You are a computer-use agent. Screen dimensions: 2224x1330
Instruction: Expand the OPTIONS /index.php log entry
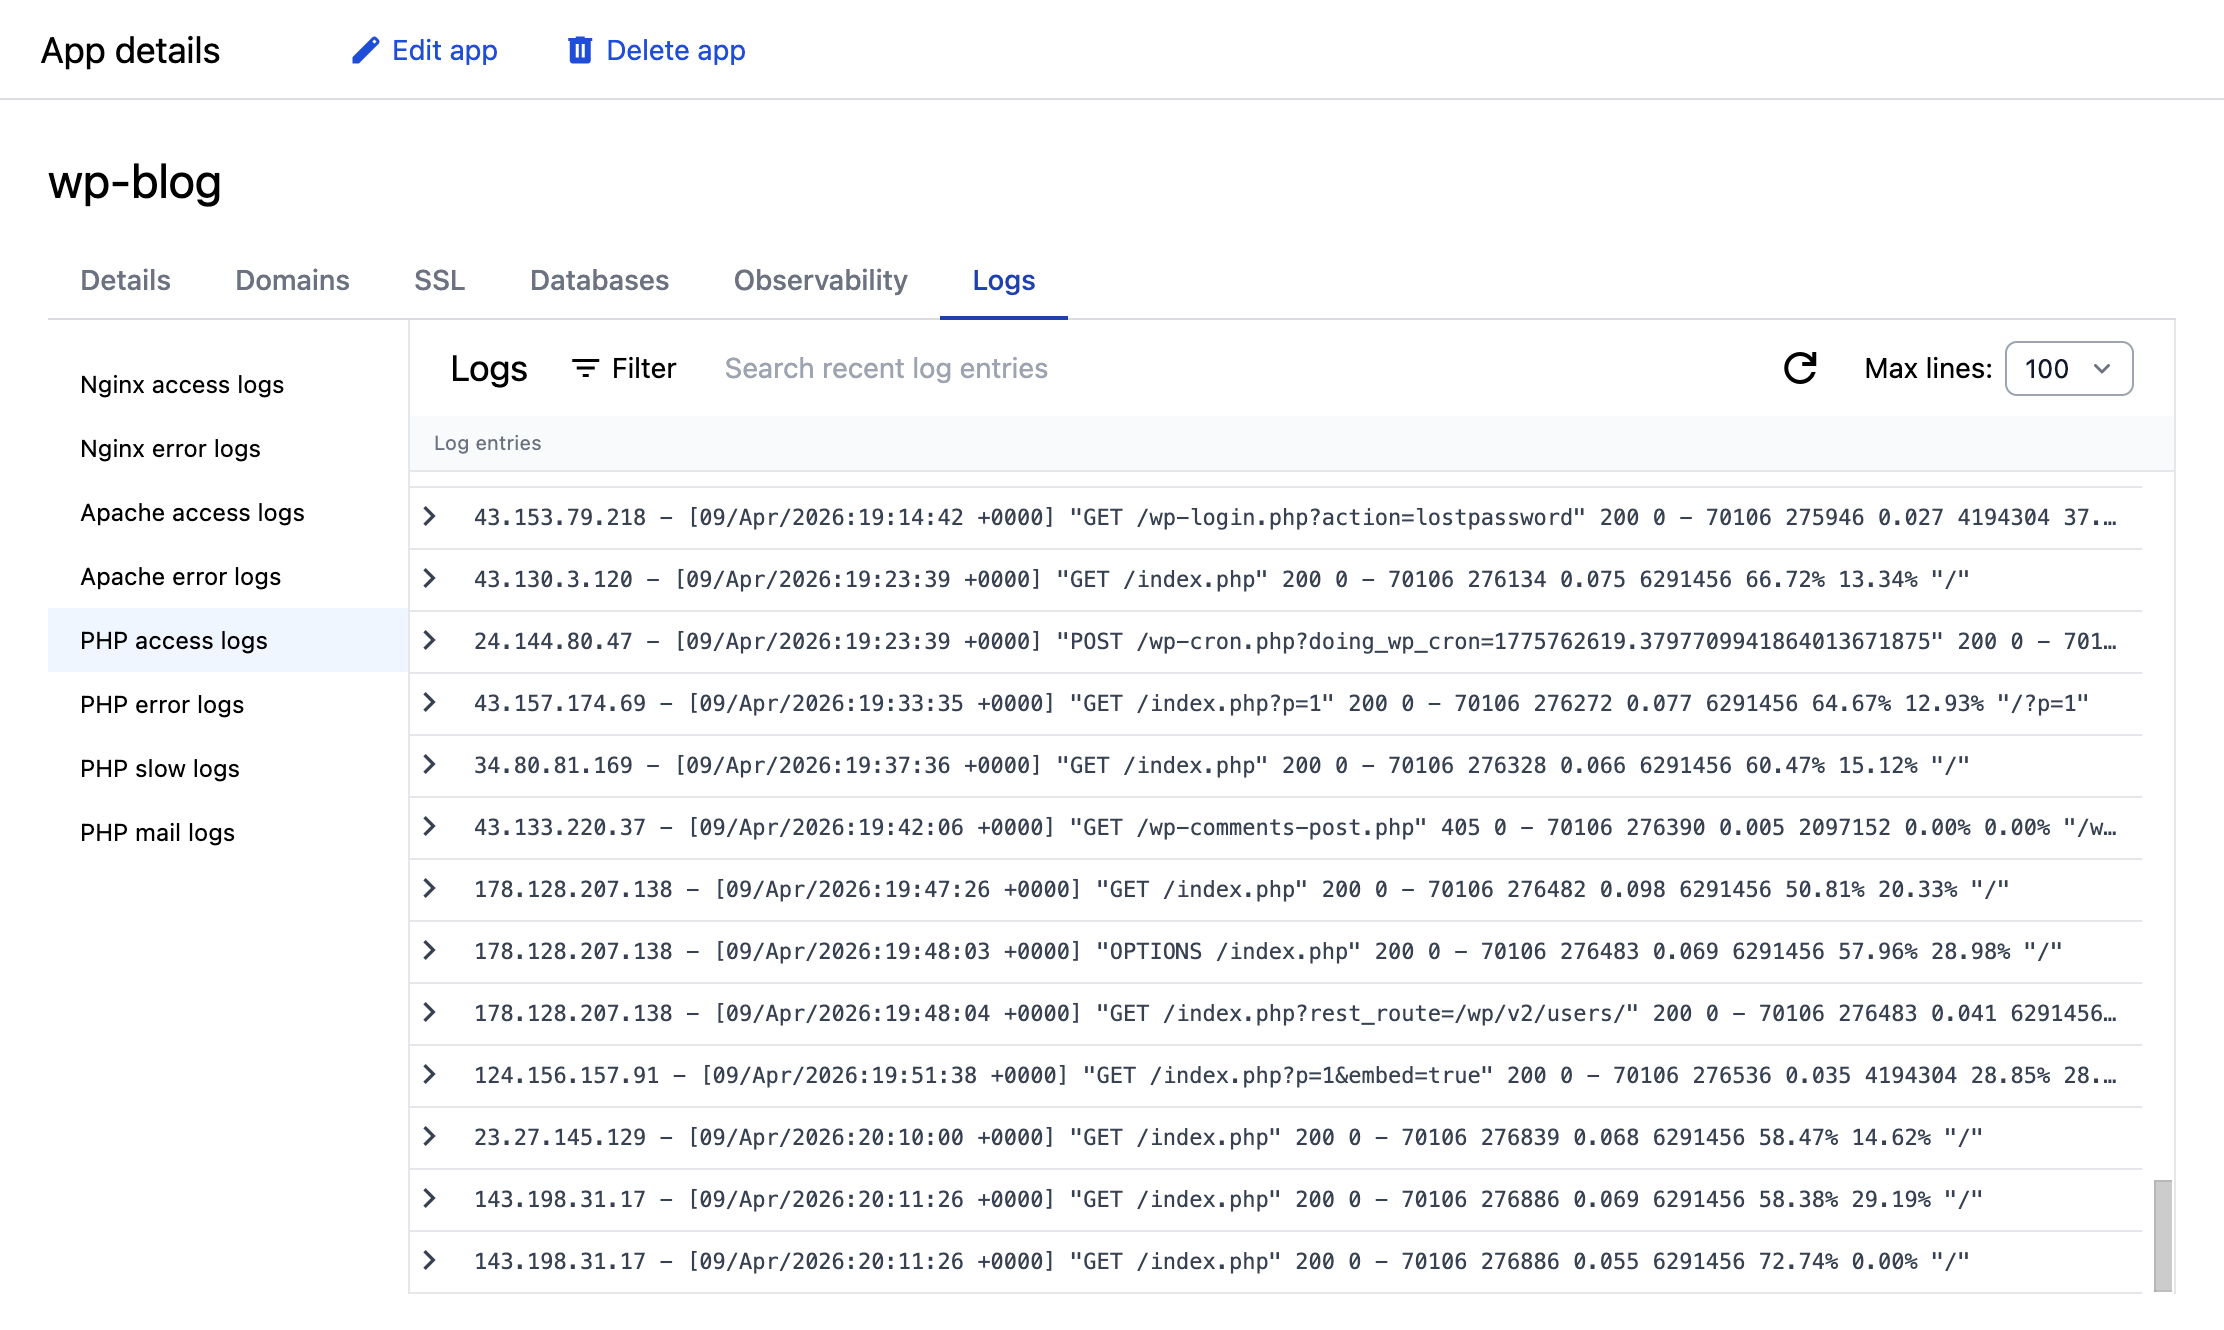pos(430,951)
